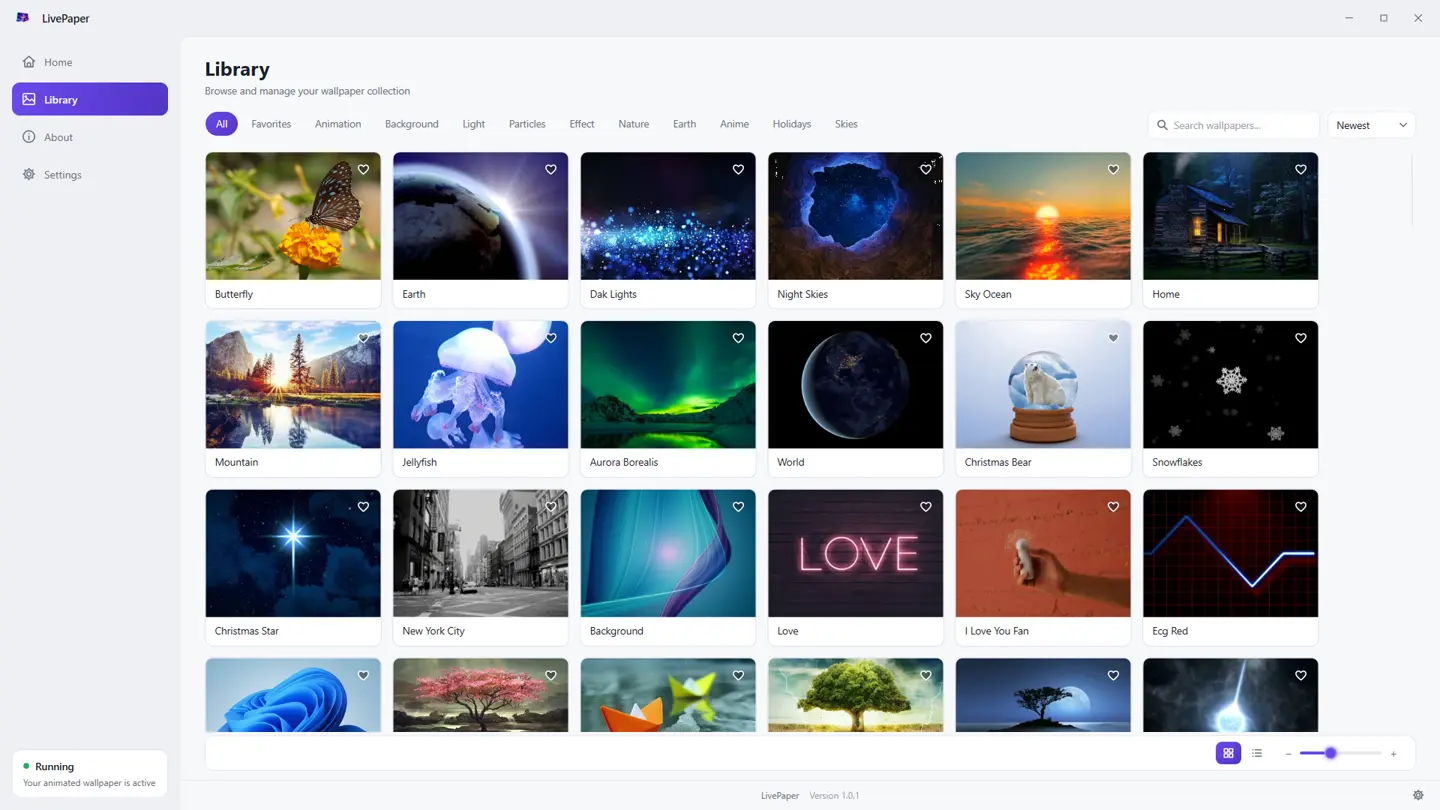Toggle heart on Dak Lights wallpaper
This screenshot has width=1440, height=810.
[x=738, y=170]
